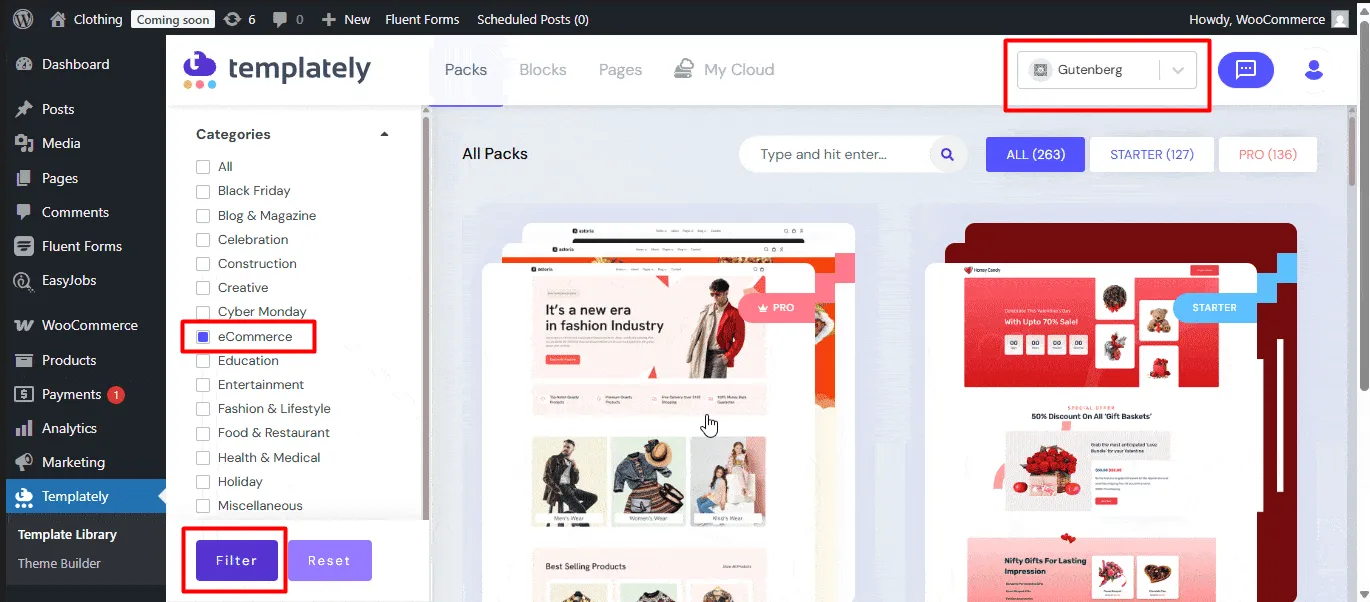This screenshot has width=1370, height=602.
Task: Check the Health & Medical checkbox
Action: point(203,458)
